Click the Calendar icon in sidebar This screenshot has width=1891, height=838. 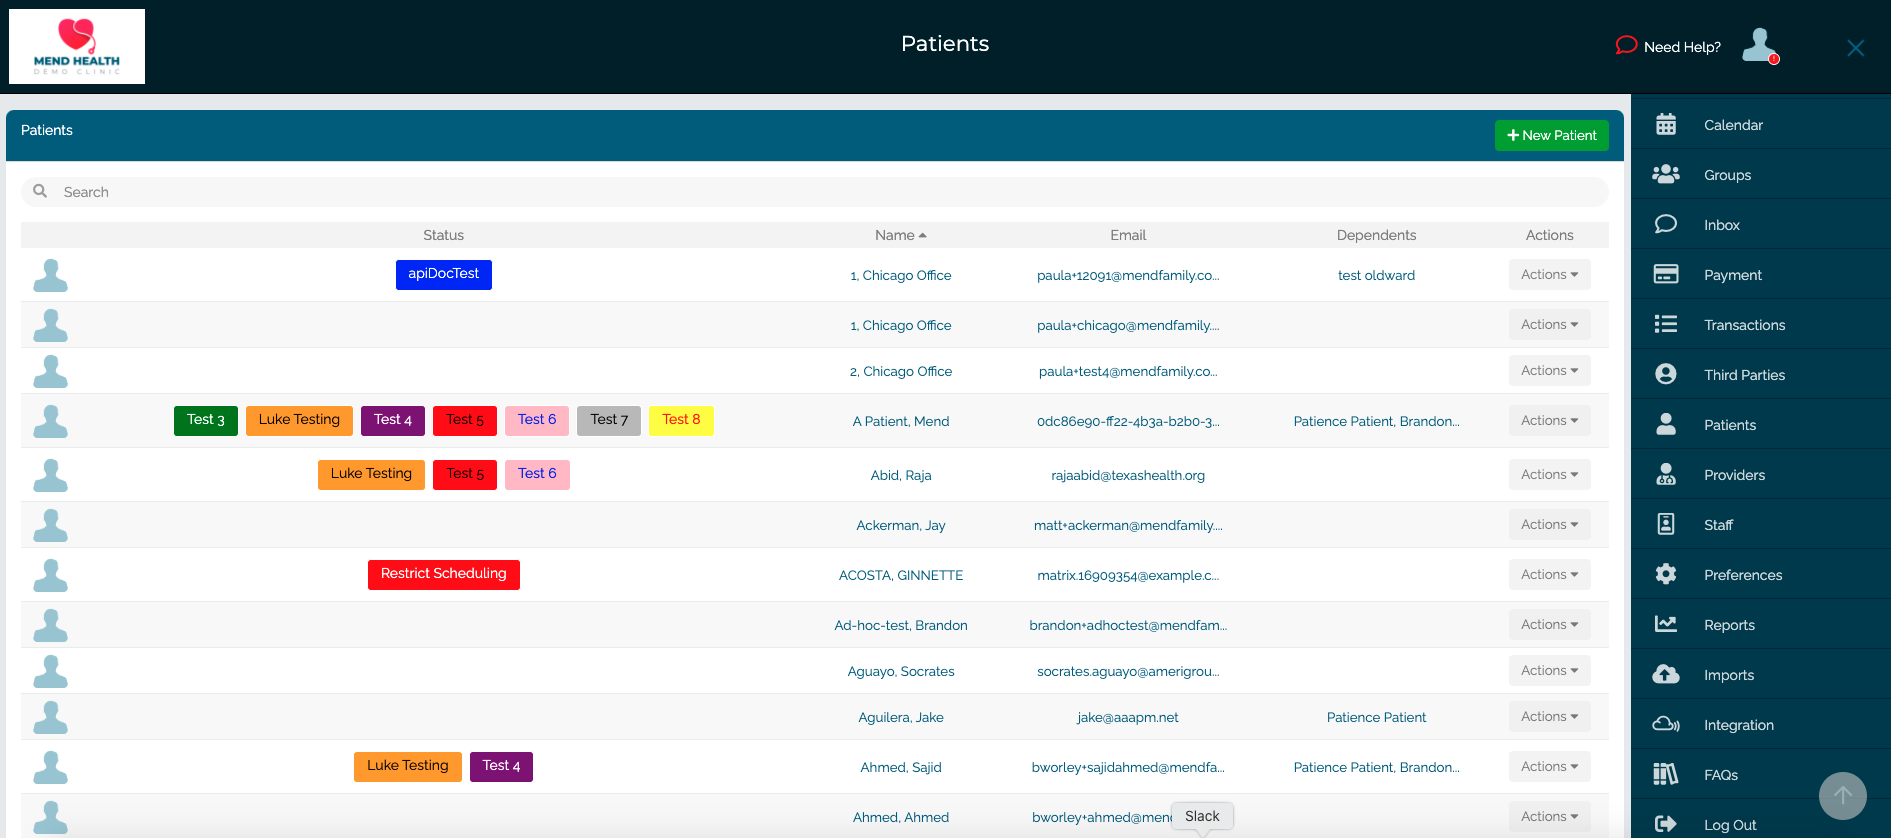point(1666,125)
